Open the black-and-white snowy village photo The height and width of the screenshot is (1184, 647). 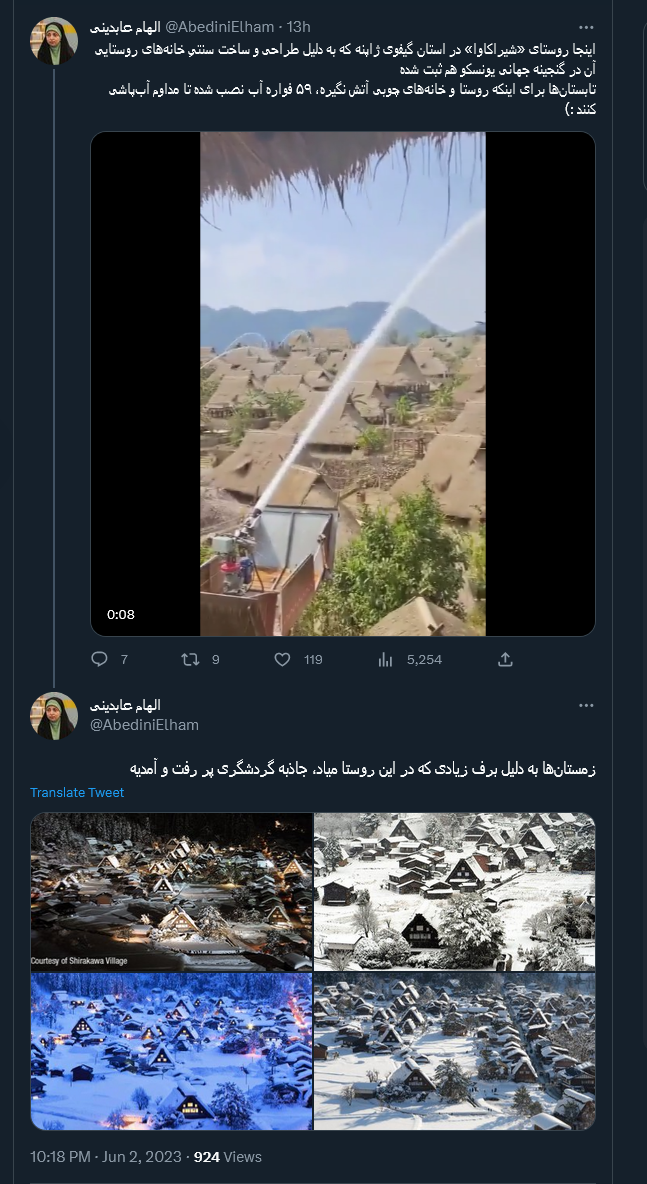(454, 891)
